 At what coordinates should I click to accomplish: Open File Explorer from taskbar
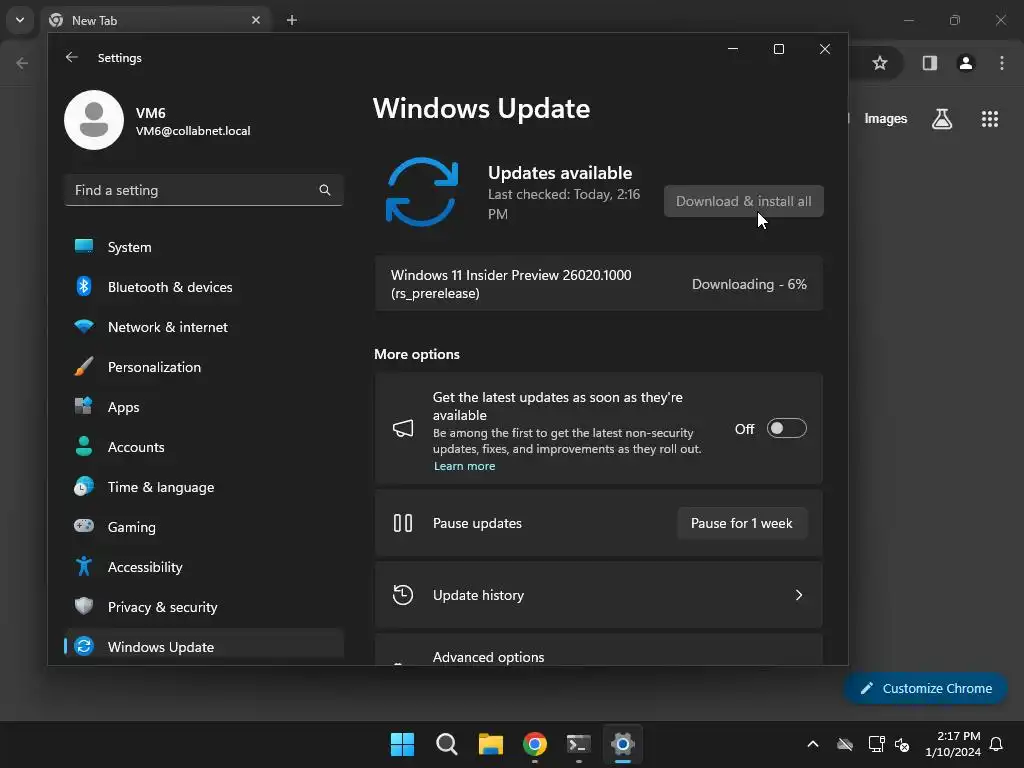(x=490, y=744)
